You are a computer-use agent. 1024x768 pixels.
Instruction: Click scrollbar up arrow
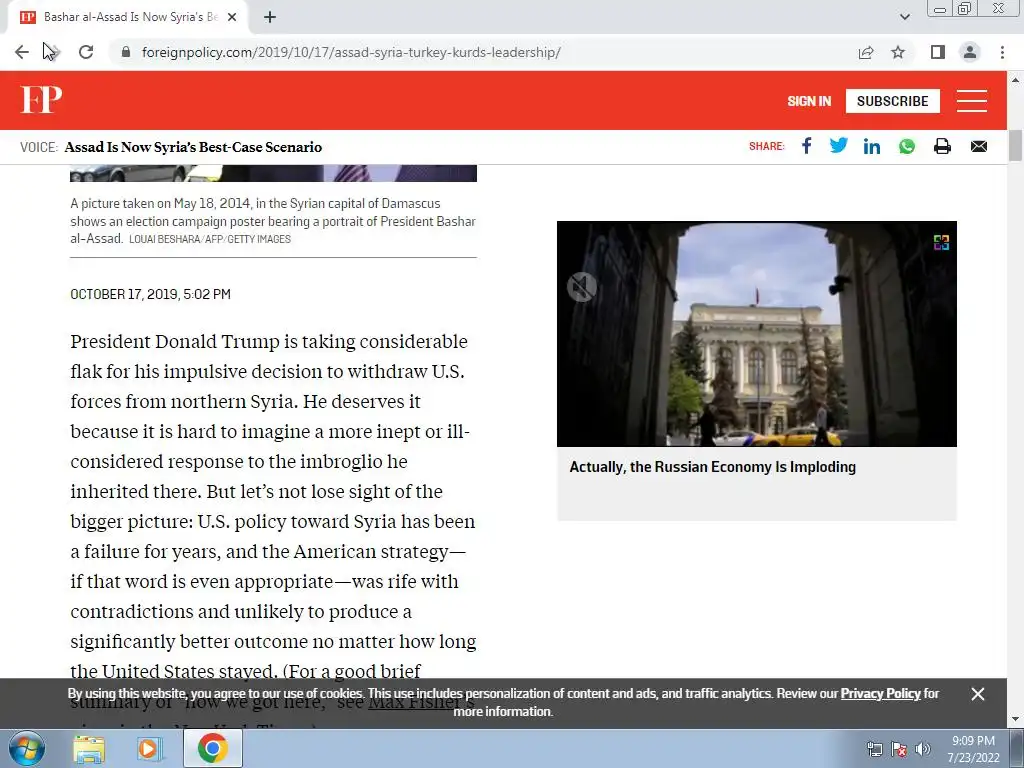pyautogui.click(x=1015, y=80)
